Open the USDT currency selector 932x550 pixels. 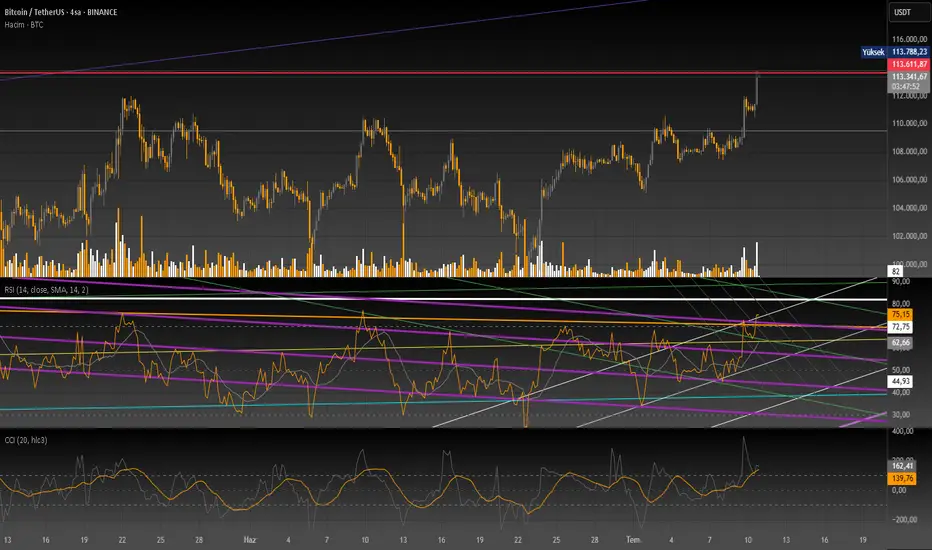coord(909,12)
